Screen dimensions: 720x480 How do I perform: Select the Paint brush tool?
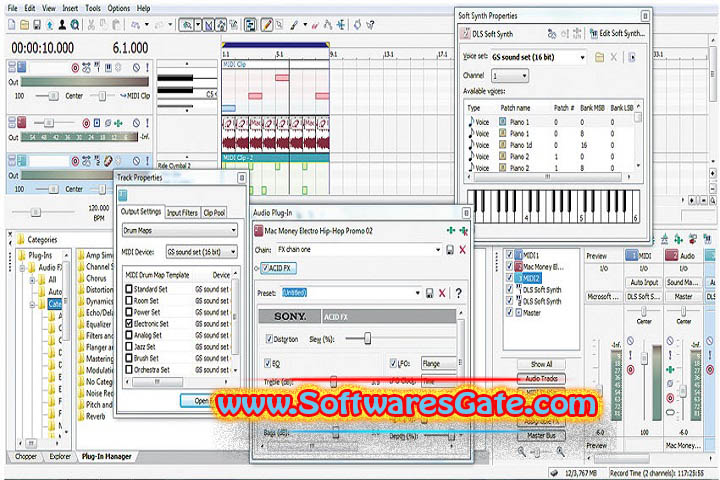click(294, 25)
